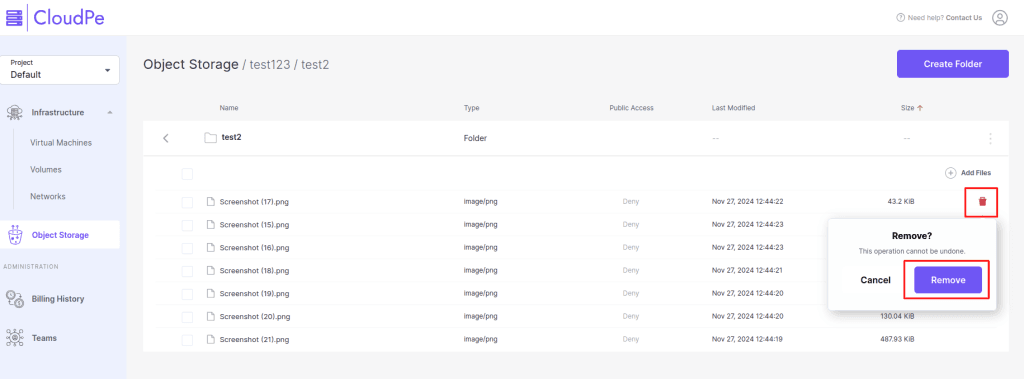Check the box for Screenshot (19).png
The width and height of the screenshot is (1024, 379).
[x=187, y=294]
